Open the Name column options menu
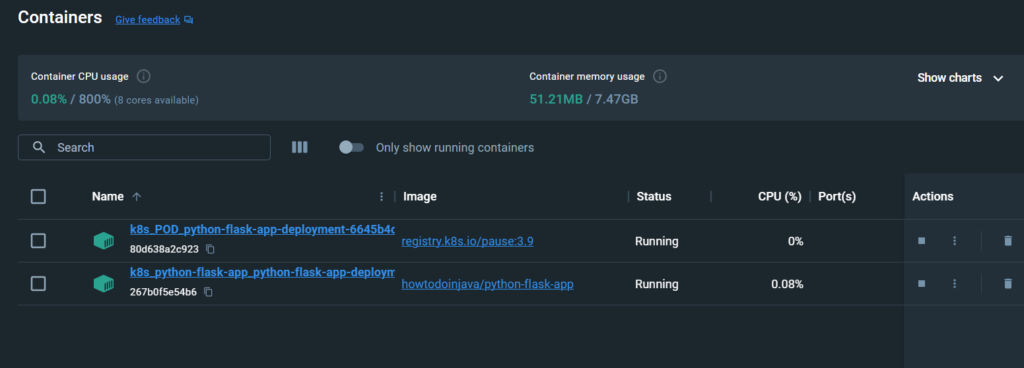This screenshot has height=368, width=1024. [x=382, y=196]
